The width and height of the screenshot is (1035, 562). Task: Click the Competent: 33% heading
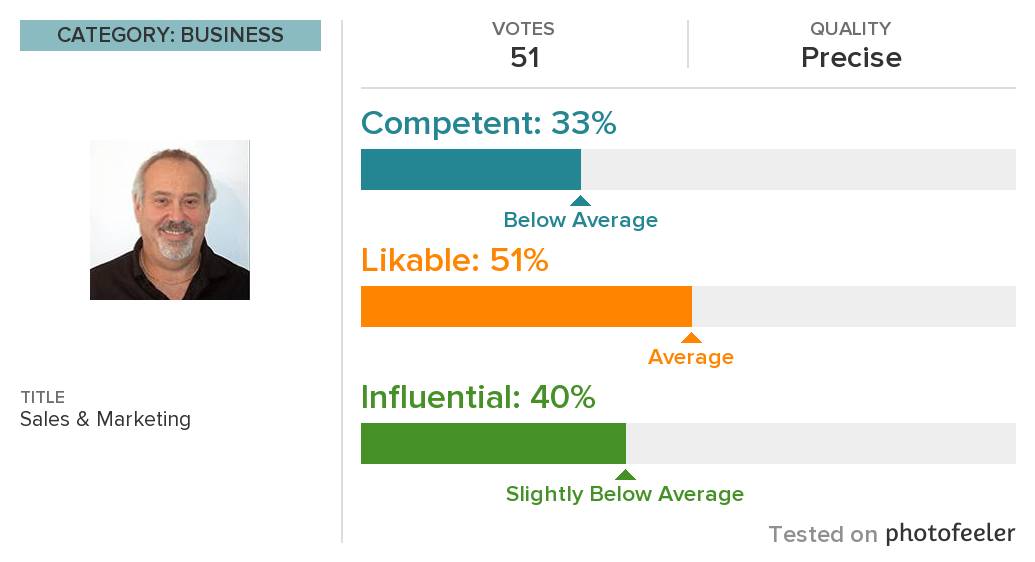click(488, 123)
